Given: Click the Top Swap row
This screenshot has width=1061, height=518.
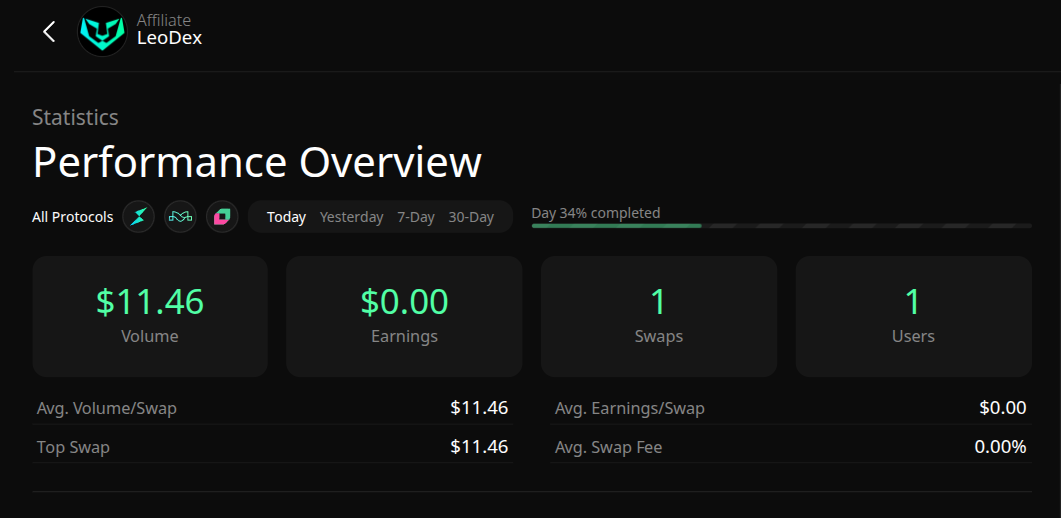Looking at the screenshot, I should pyautogui.click(x=272, y=447).
